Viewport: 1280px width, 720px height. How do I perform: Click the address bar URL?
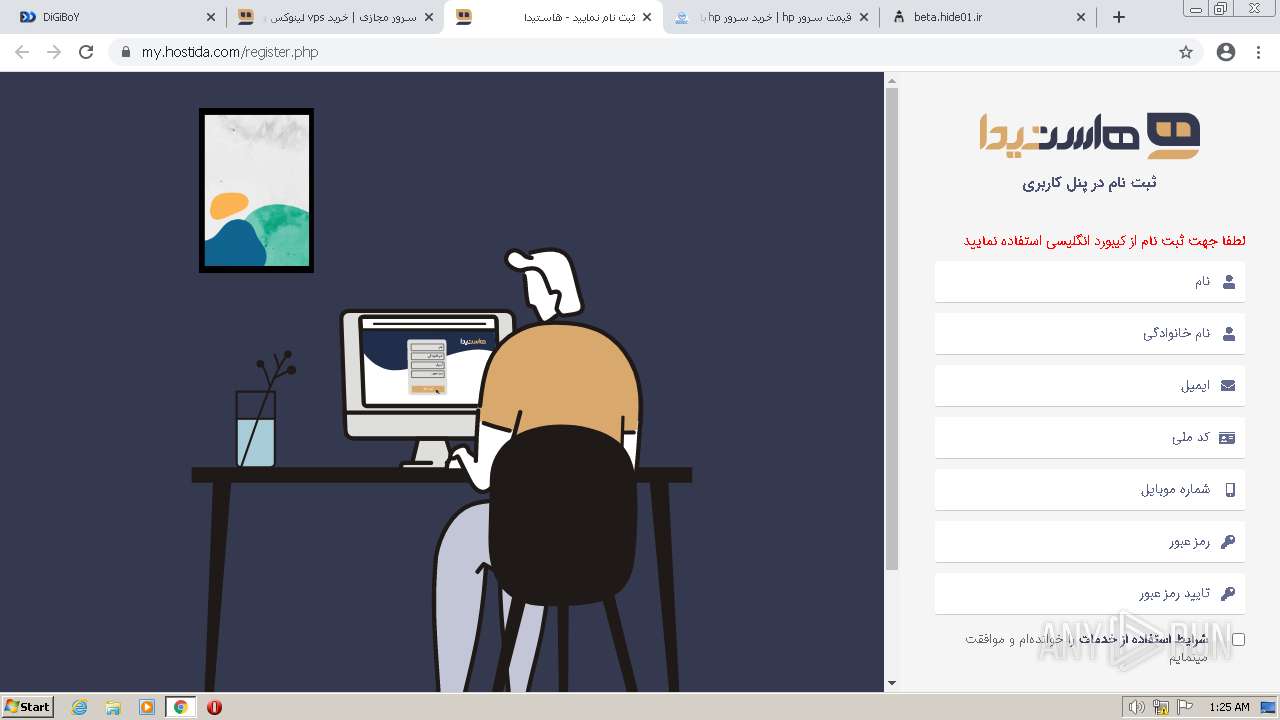click(230, 52)
